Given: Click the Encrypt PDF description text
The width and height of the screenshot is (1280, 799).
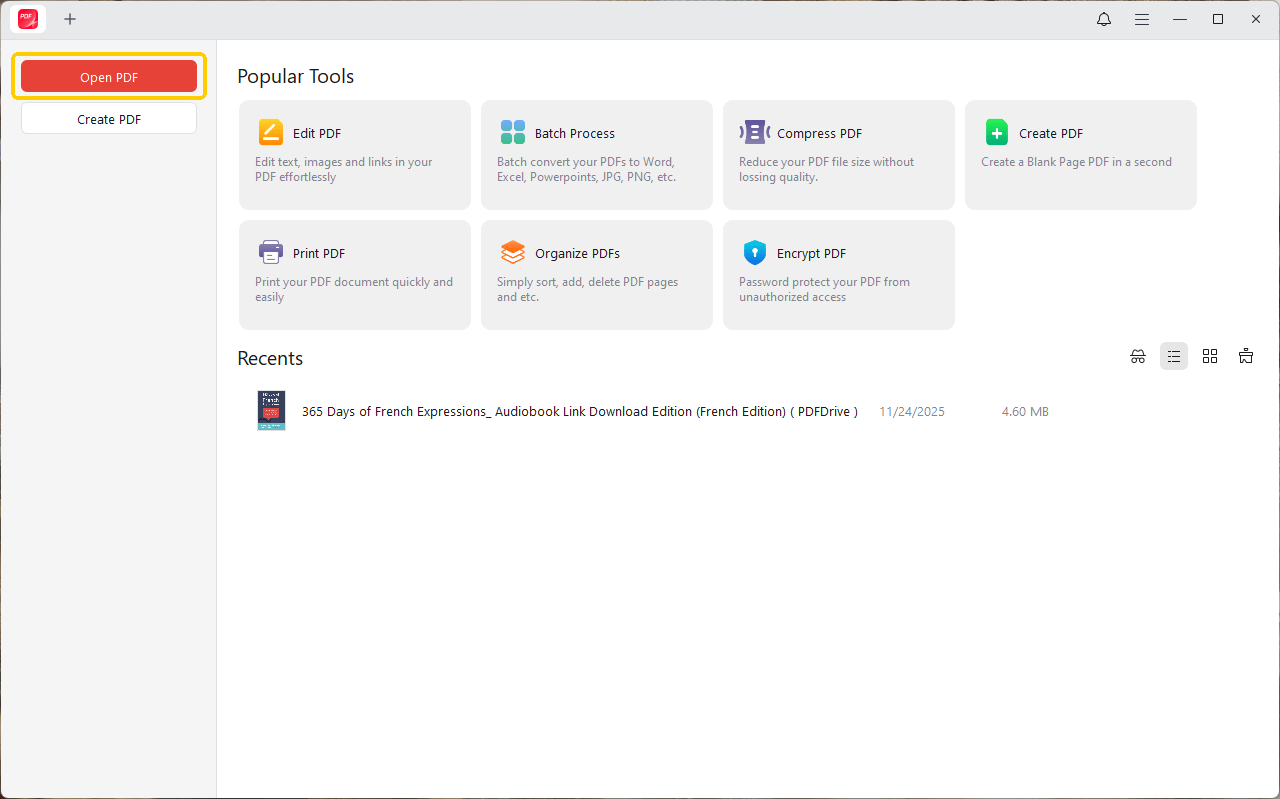Looking at the screenshot, I should click(x=824, y=289).
